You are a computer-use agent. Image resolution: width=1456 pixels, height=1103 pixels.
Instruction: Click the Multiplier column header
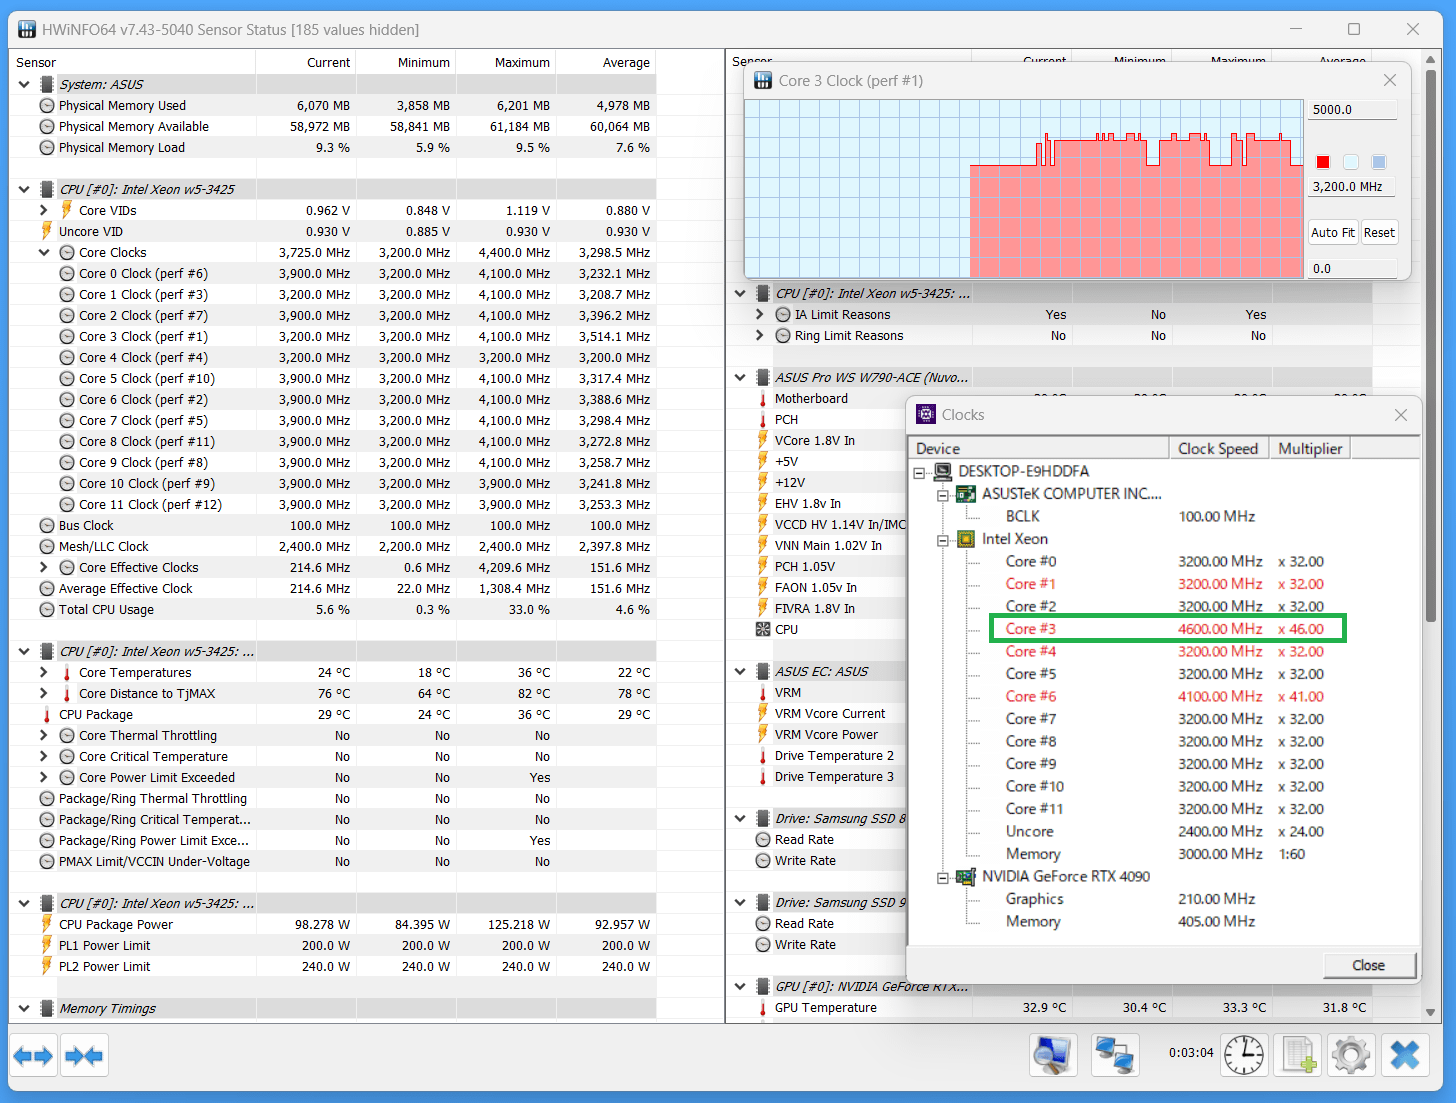pyautogui.click(x=1310, y=448)
